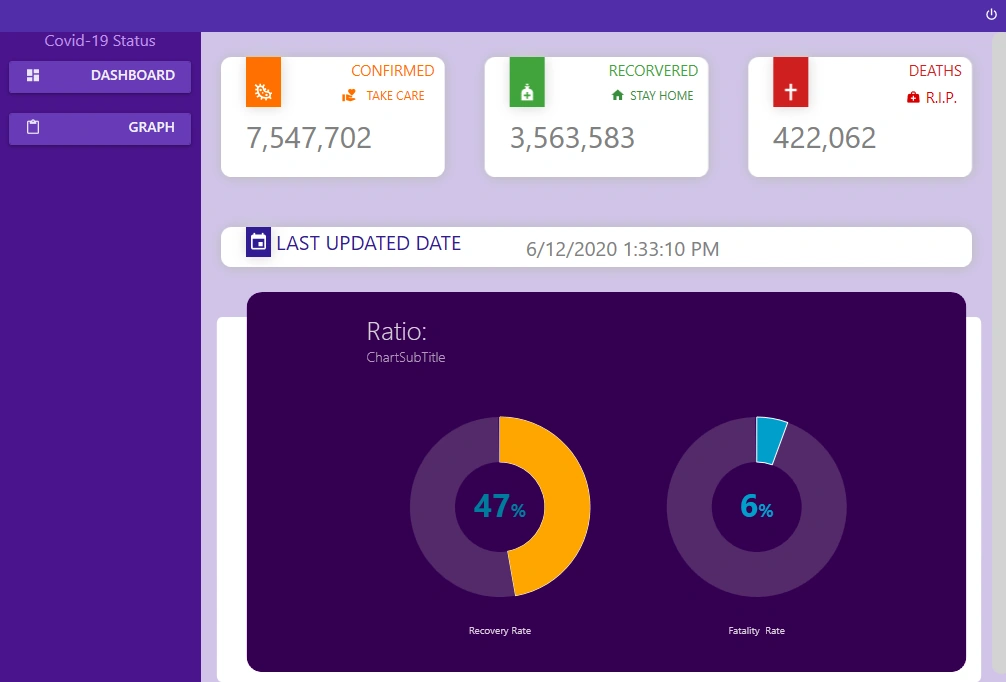The width and height of the screenshot is (1006, 682).
Task: Click the DEATHS label
Action: (935, 71)
